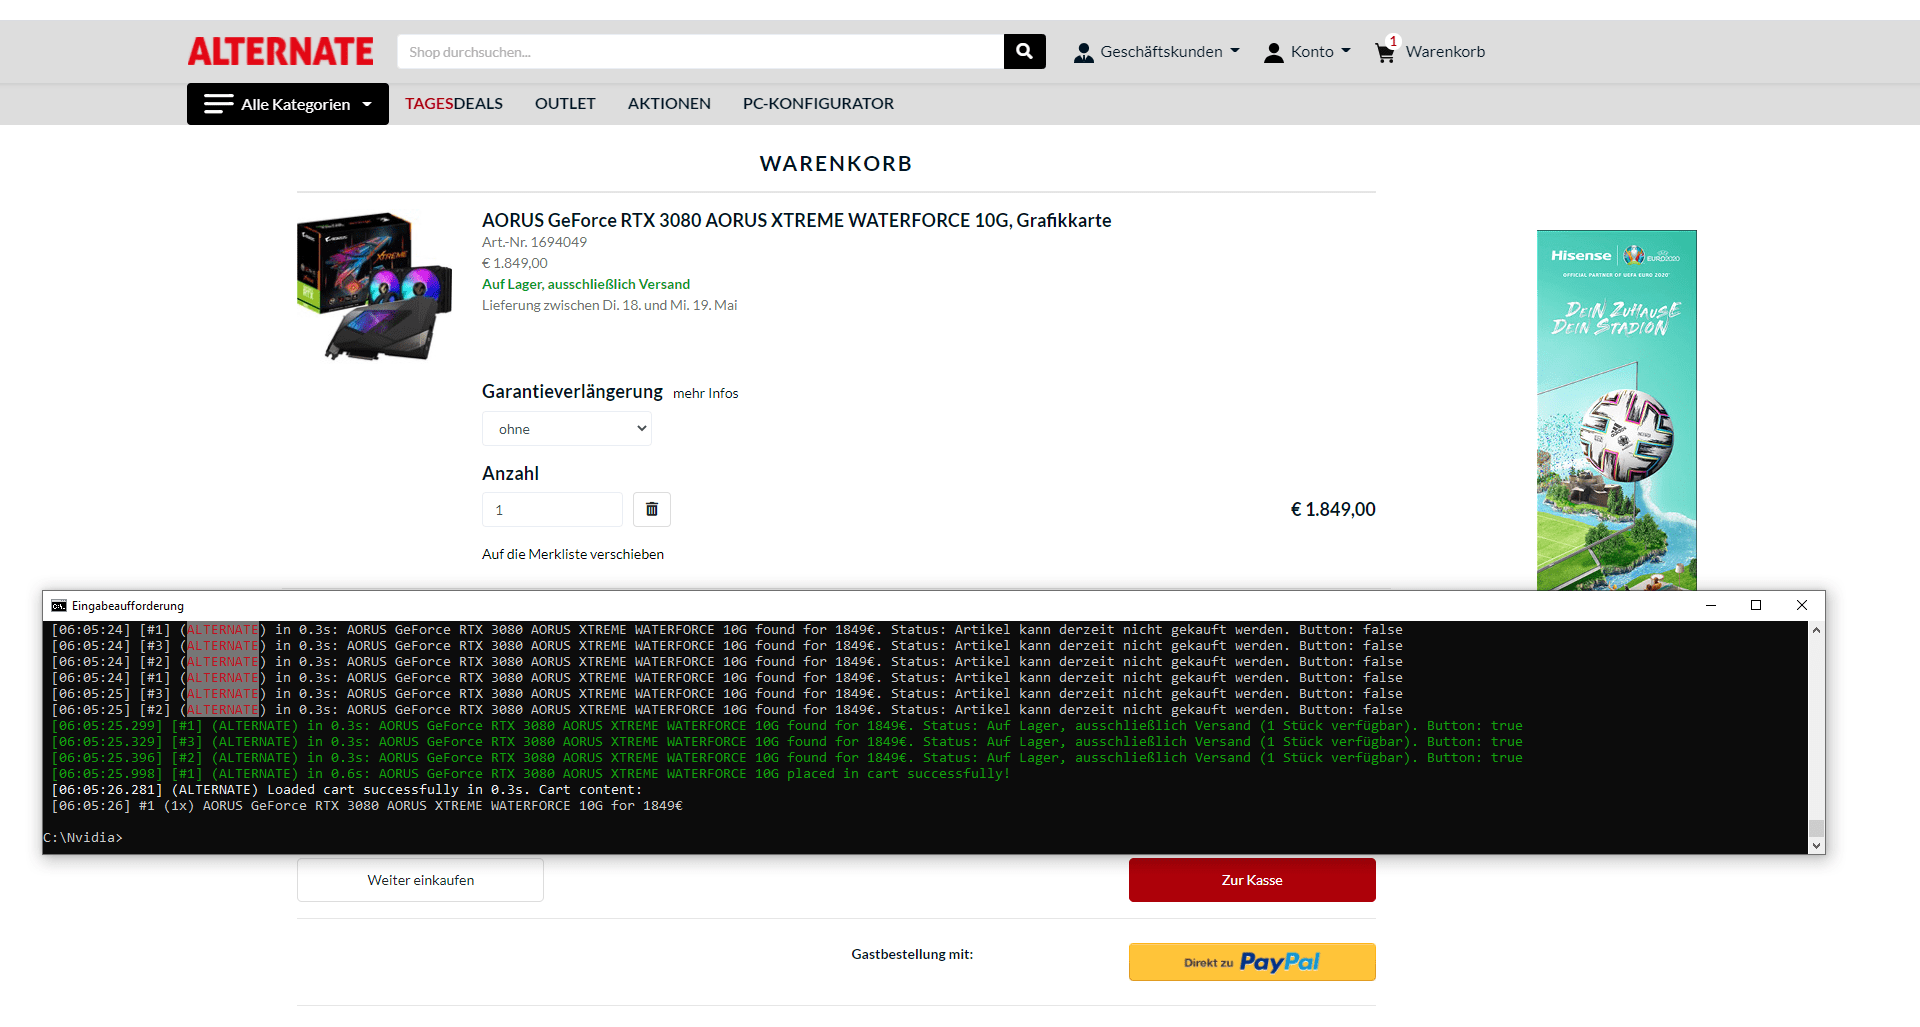
Task: Click the Zur Kasse button
Action: click(x=1252, y=880)
